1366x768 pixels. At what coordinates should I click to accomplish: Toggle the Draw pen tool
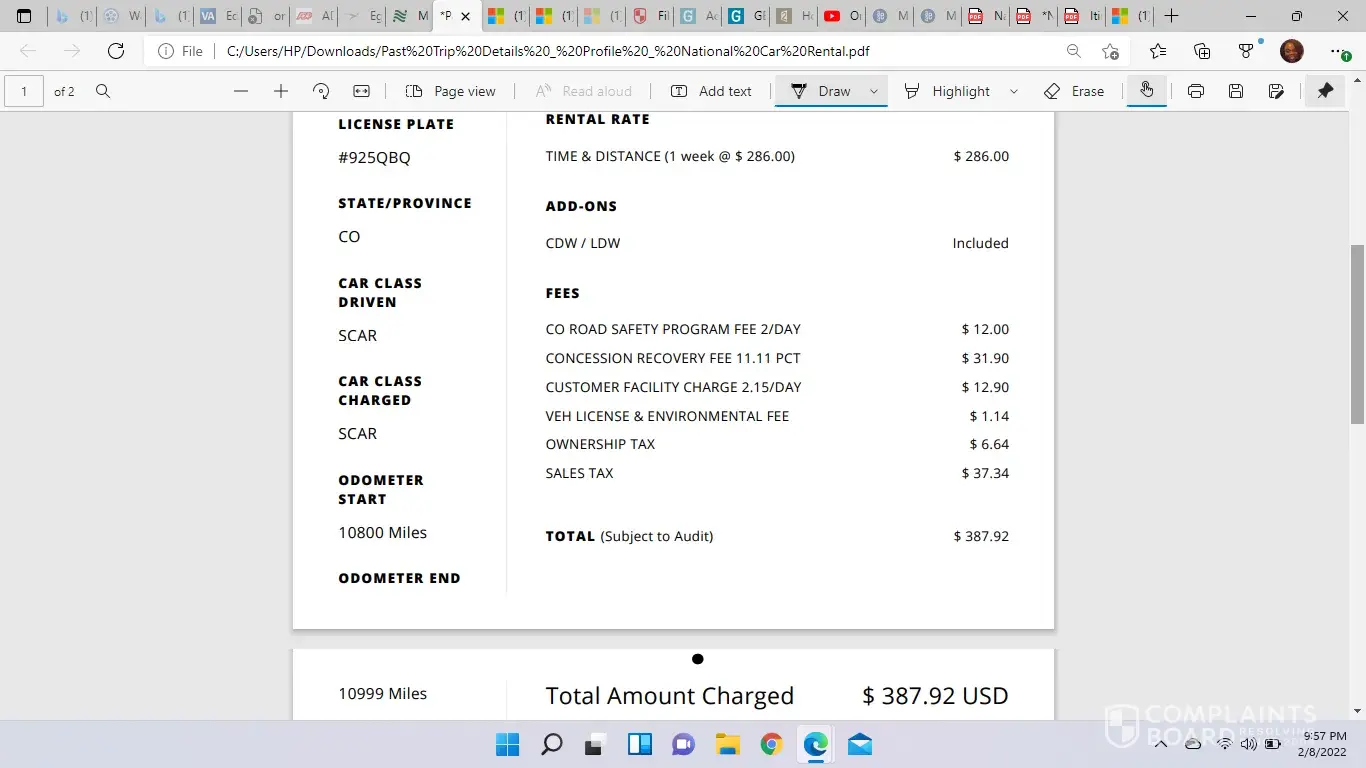coord(821,91)
